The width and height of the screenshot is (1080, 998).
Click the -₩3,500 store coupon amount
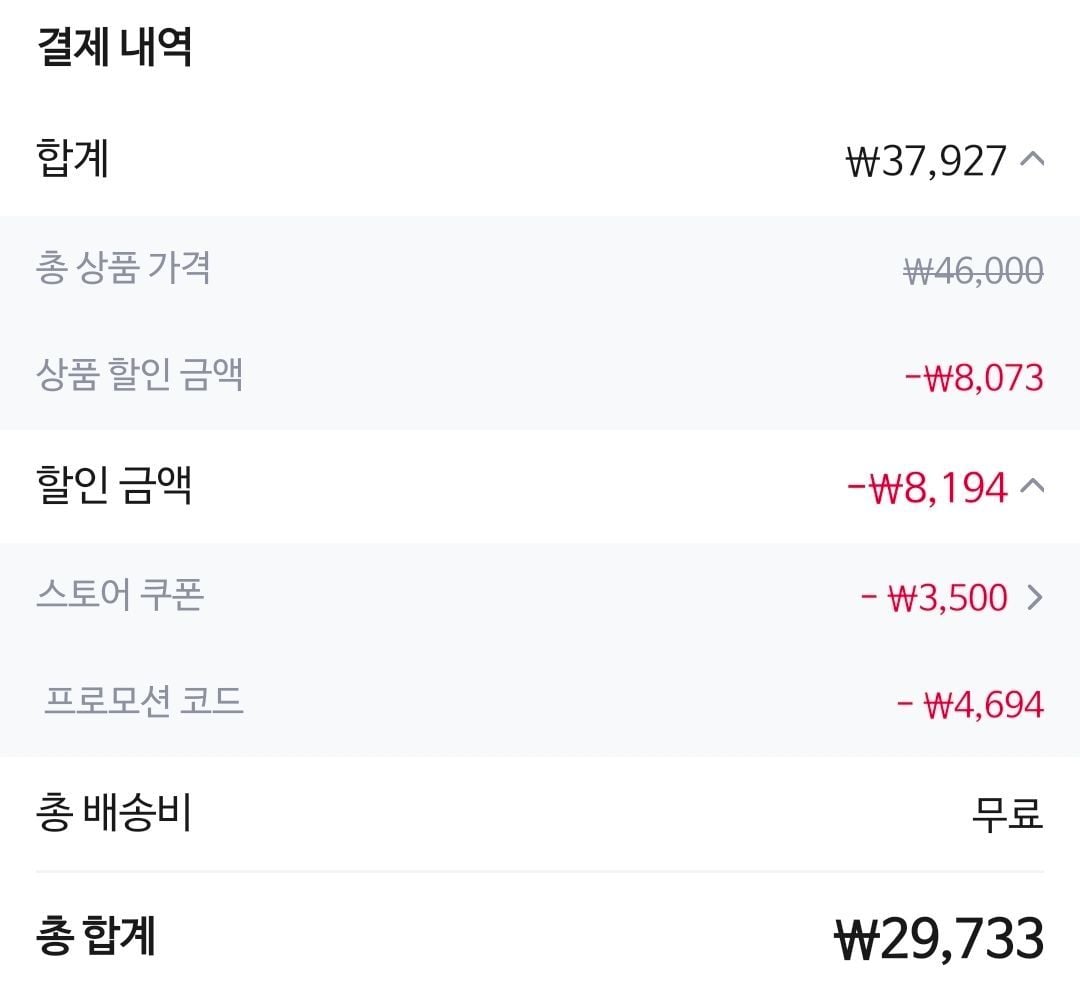934,598
